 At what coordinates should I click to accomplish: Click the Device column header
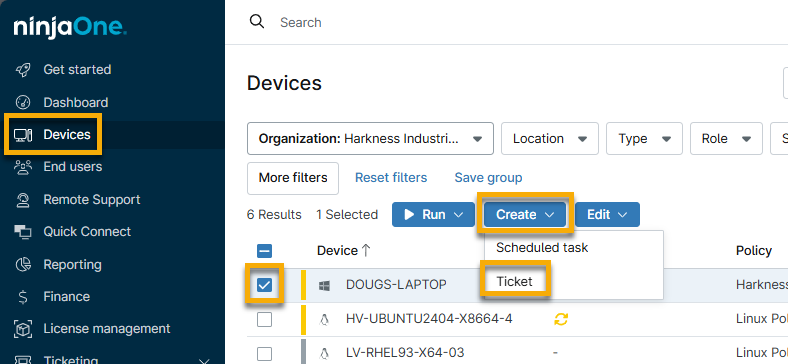(x=337, y=250)
